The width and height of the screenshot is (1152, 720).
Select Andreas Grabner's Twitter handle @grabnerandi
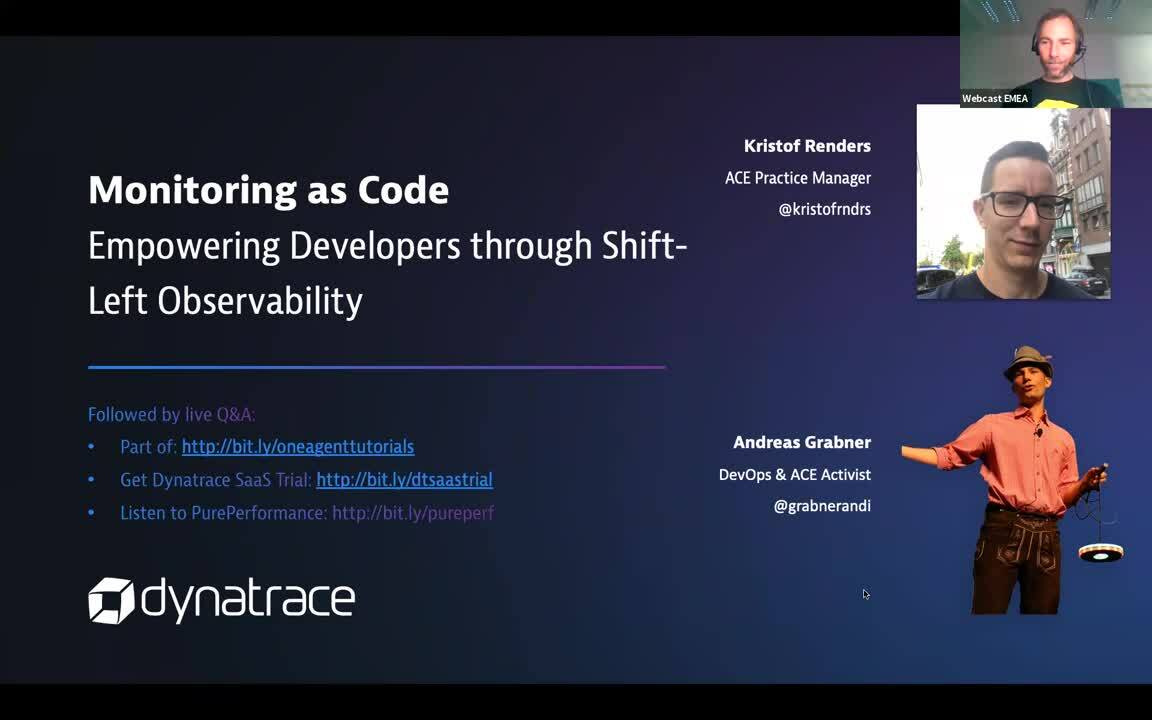[x=822, y=506]
